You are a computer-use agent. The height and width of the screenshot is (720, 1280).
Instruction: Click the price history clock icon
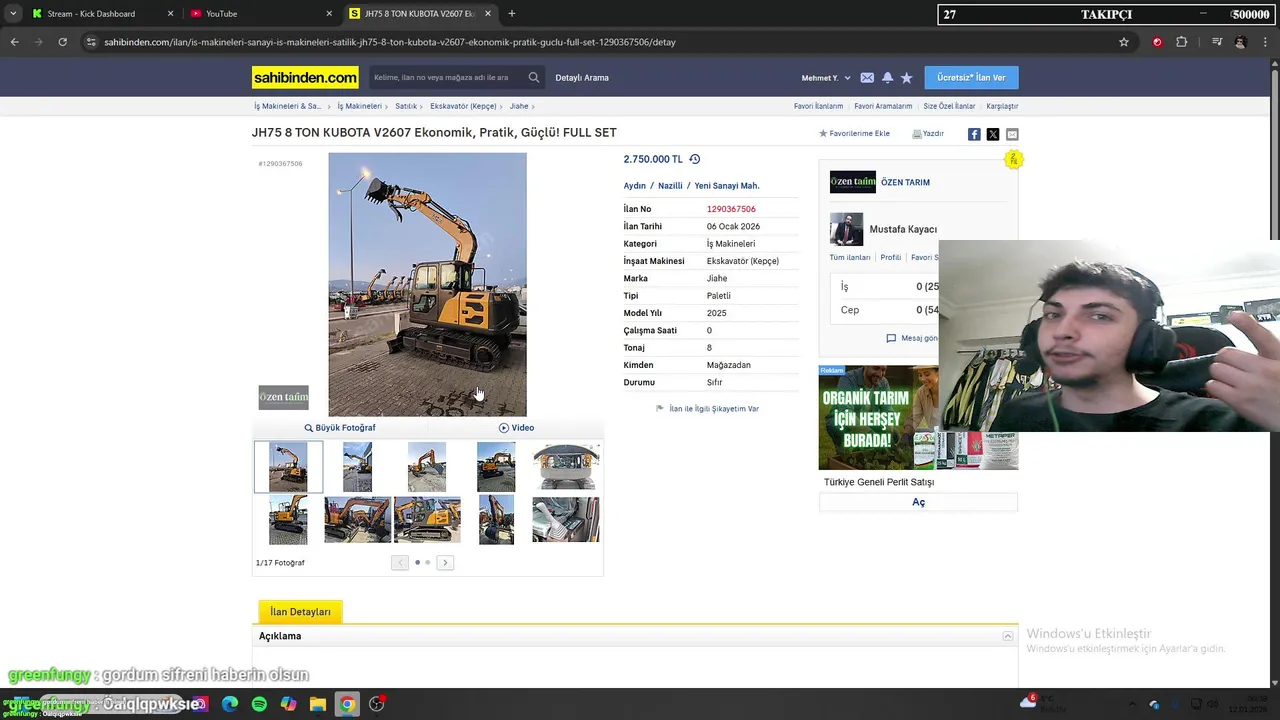(x=695, y=159)
